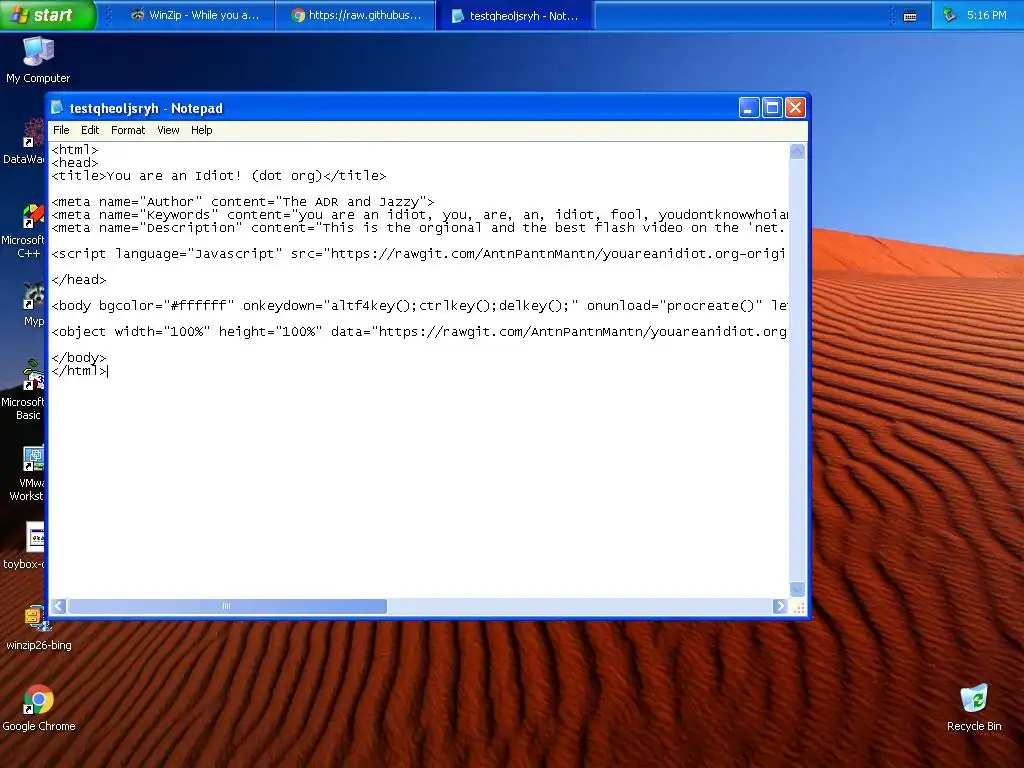Click the vertical scrollbar up arrow
The height and width of the screenshot is (768, 1024).
point(797,152)
